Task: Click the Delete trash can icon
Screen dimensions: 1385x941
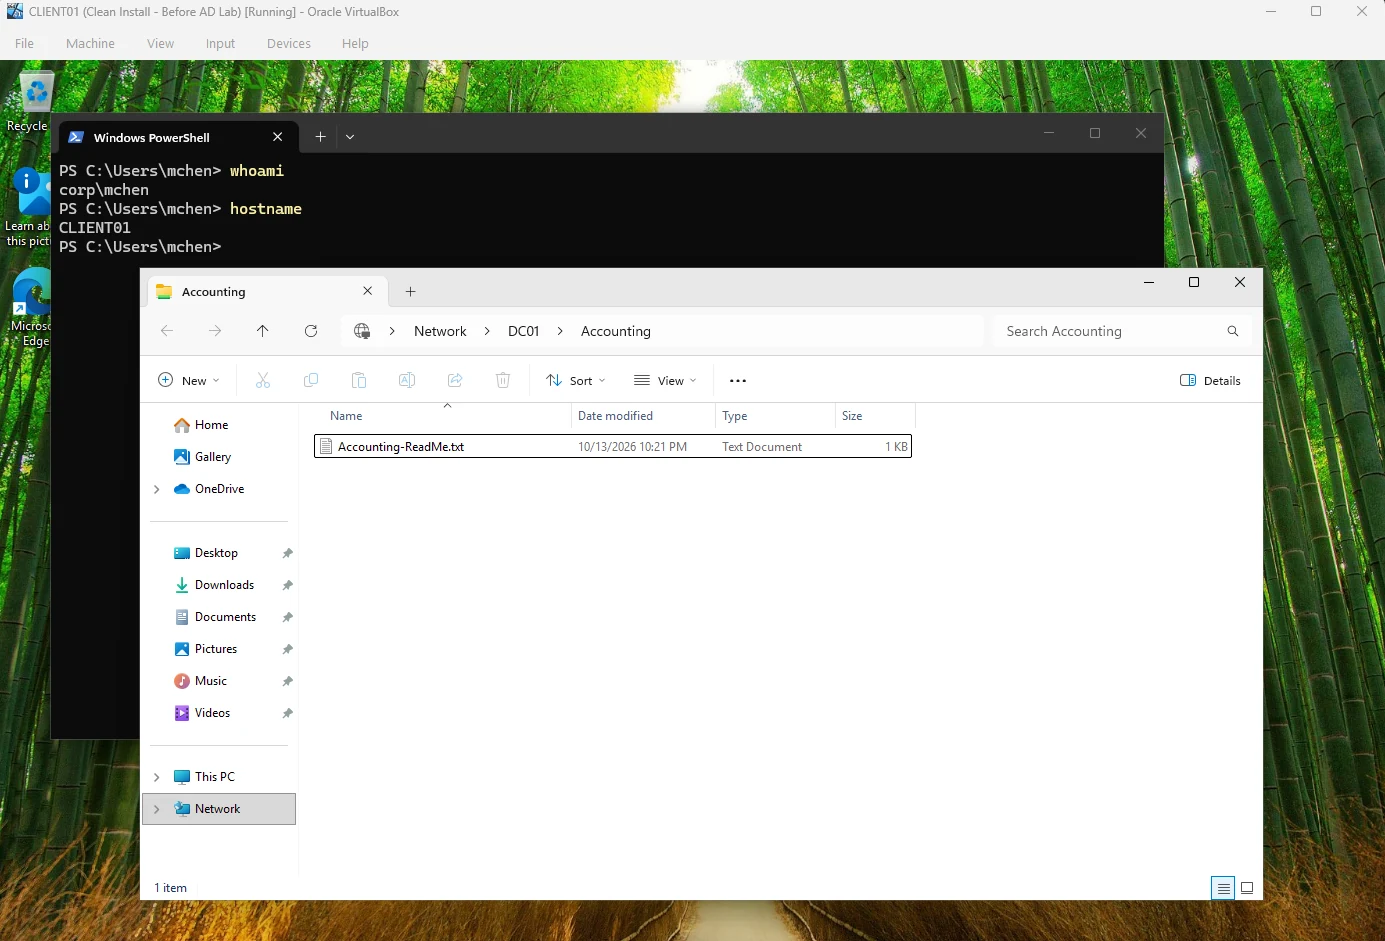Action: pyautogui.click(x=503, y=381)
